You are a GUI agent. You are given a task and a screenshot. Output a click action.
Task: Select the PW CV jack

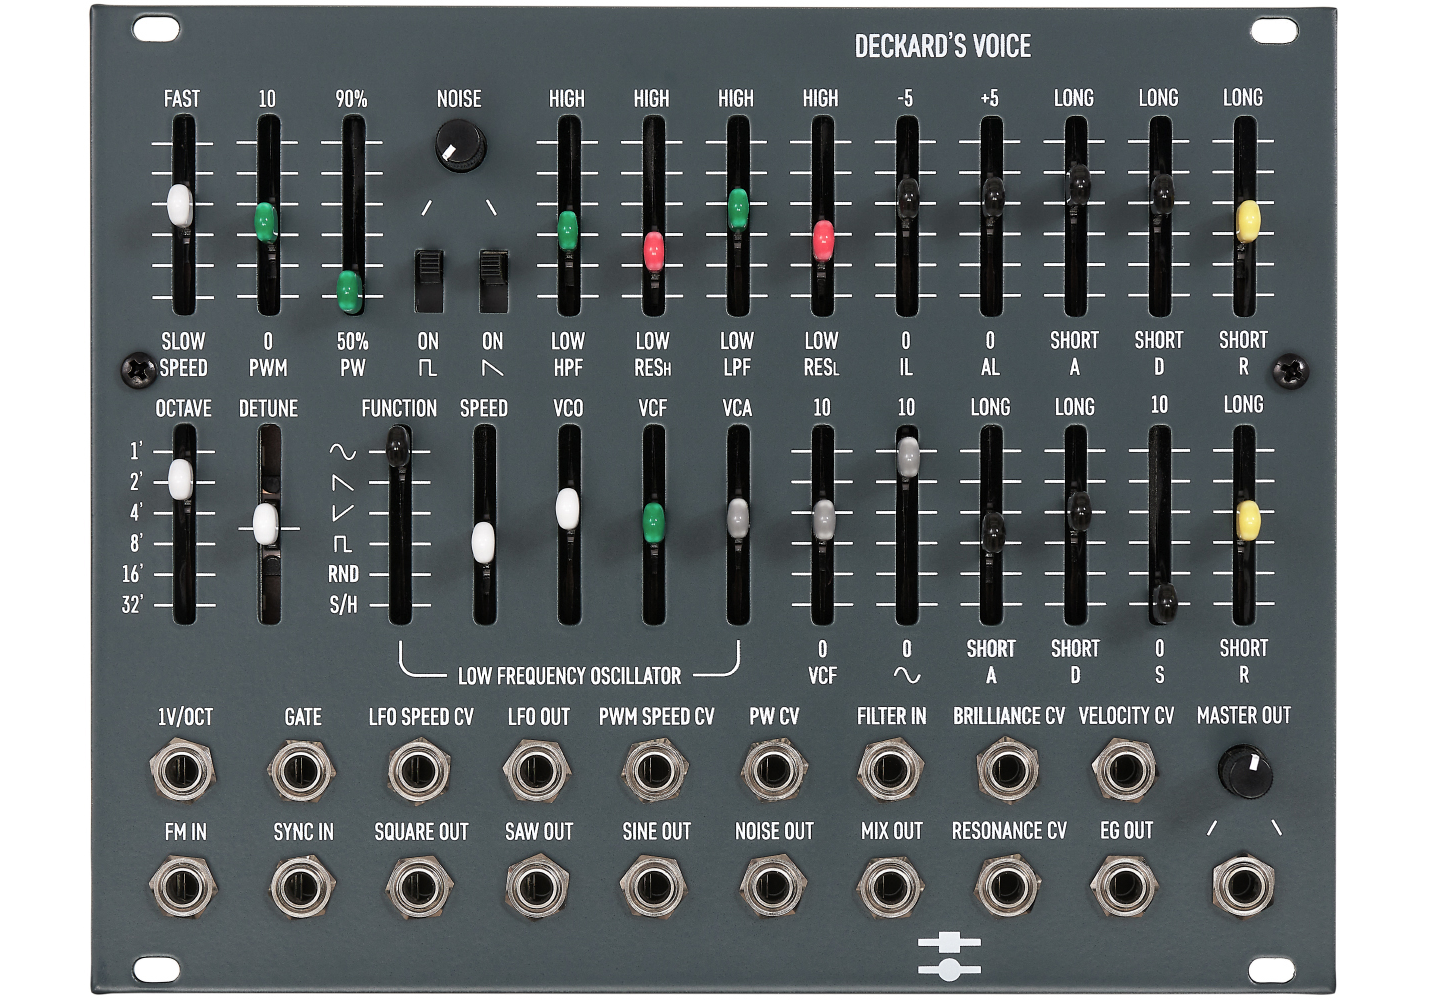pos(773,771)
